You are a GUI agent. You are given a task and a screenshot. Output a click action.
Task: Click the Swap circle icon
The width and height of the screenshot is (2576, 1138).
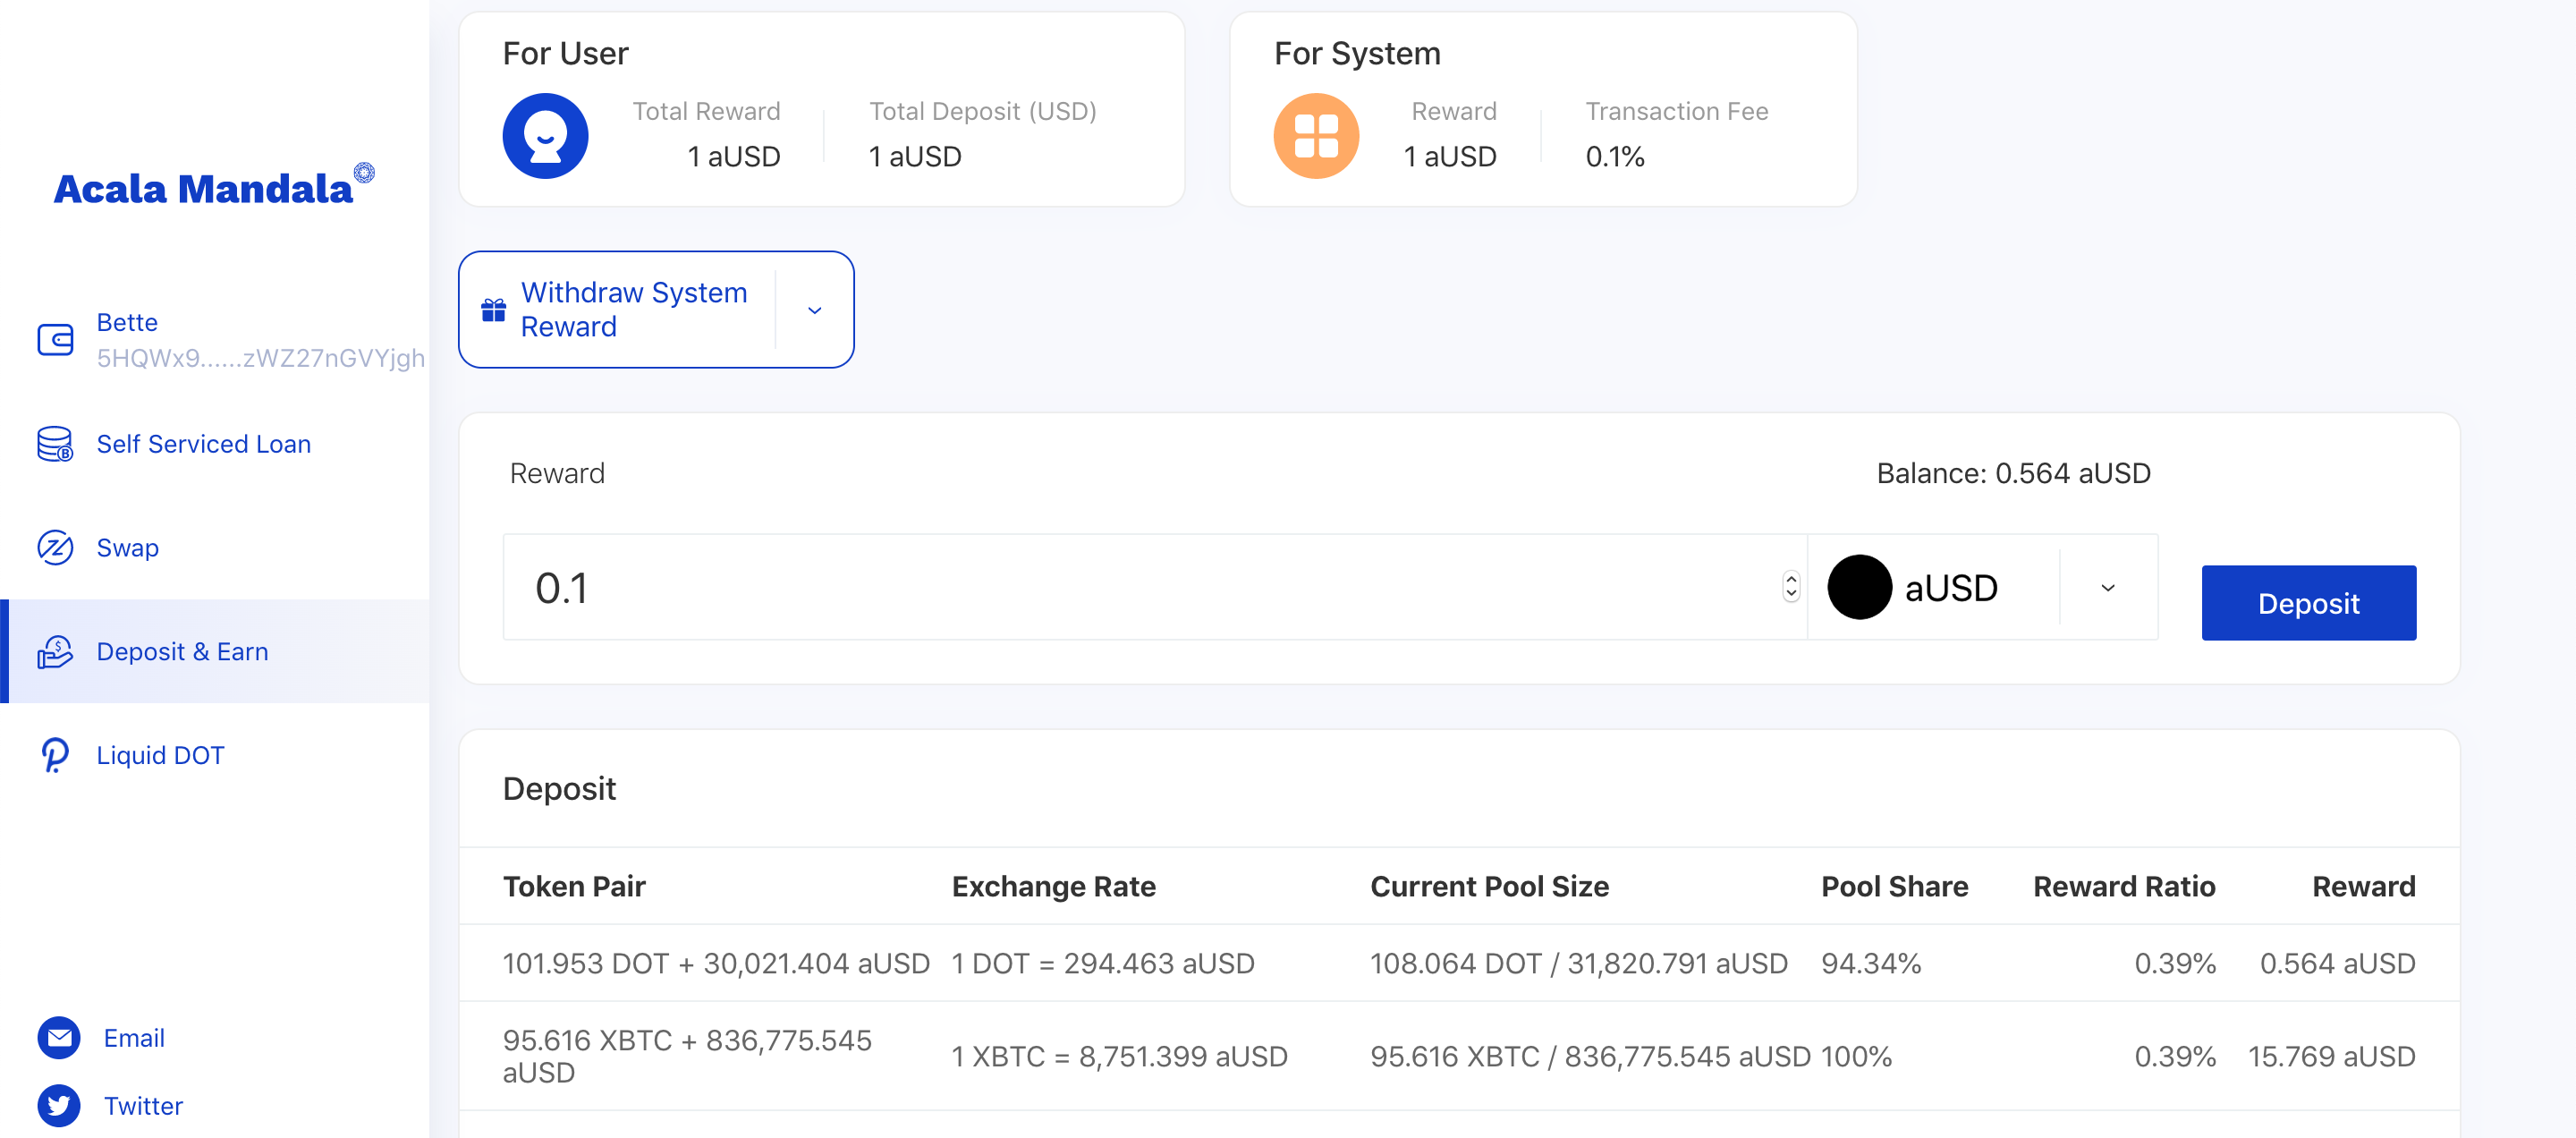[55, 548]
